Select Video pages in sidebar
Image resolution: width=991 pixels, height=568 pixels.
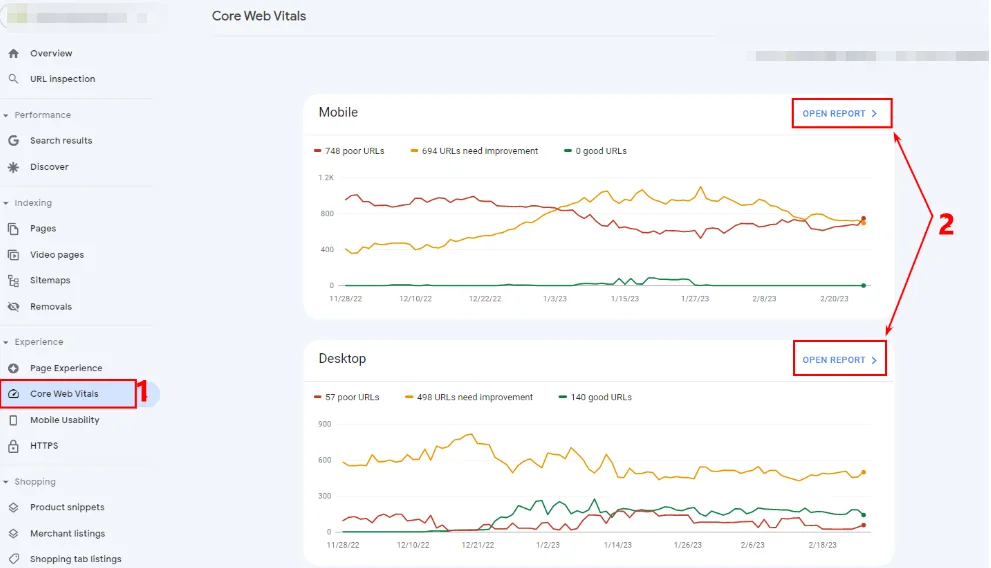[x=57, y=255]
